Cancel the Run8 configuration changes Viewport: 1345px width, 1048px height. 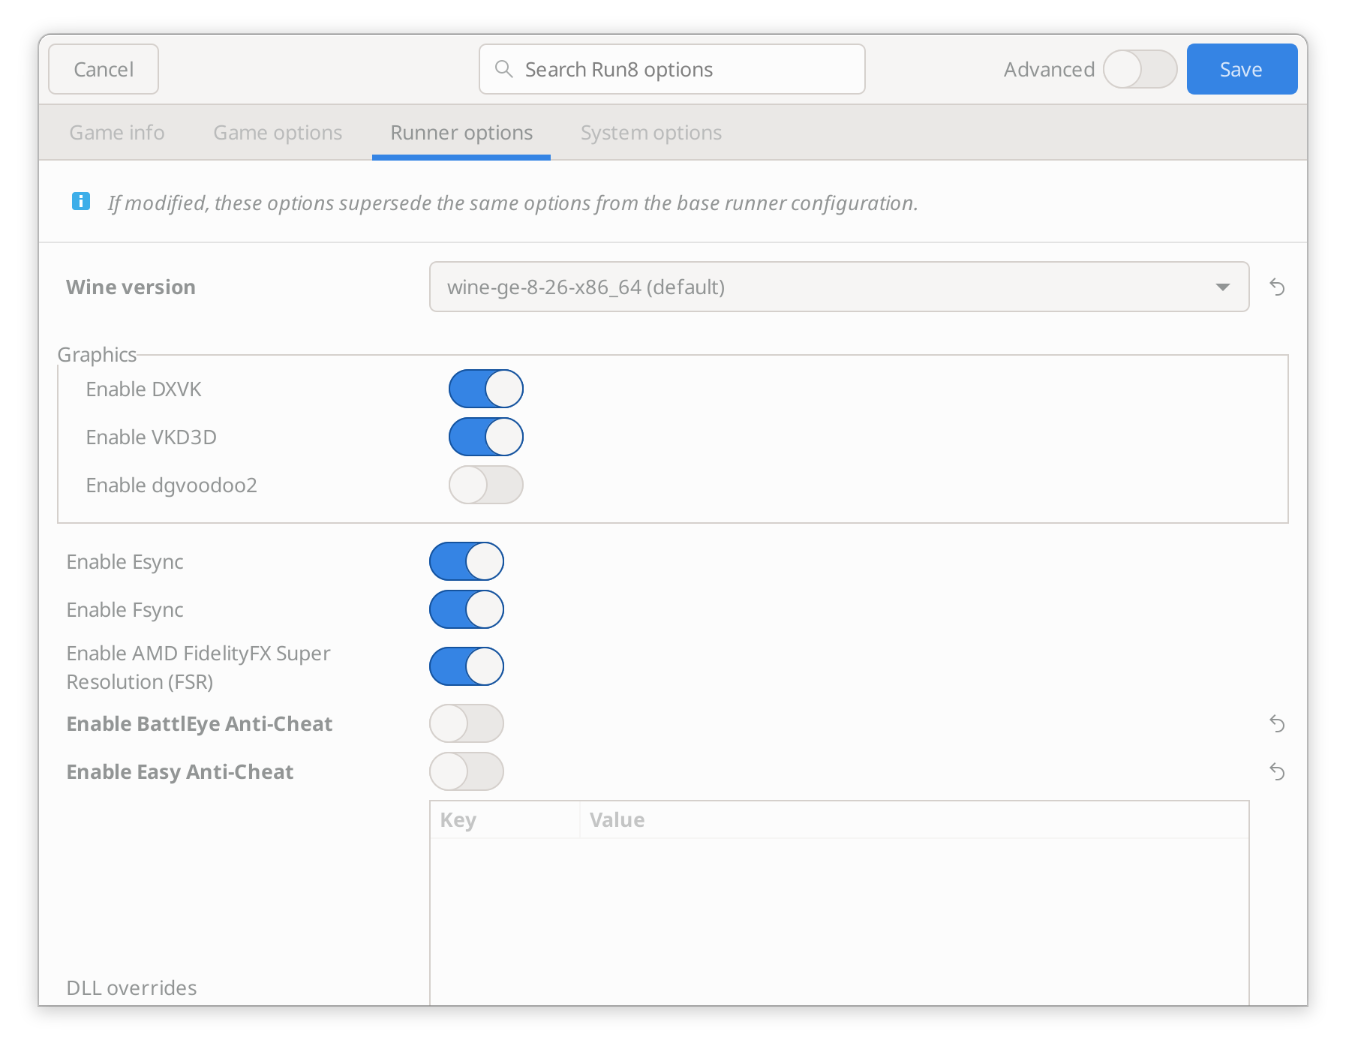click(103, 69)
